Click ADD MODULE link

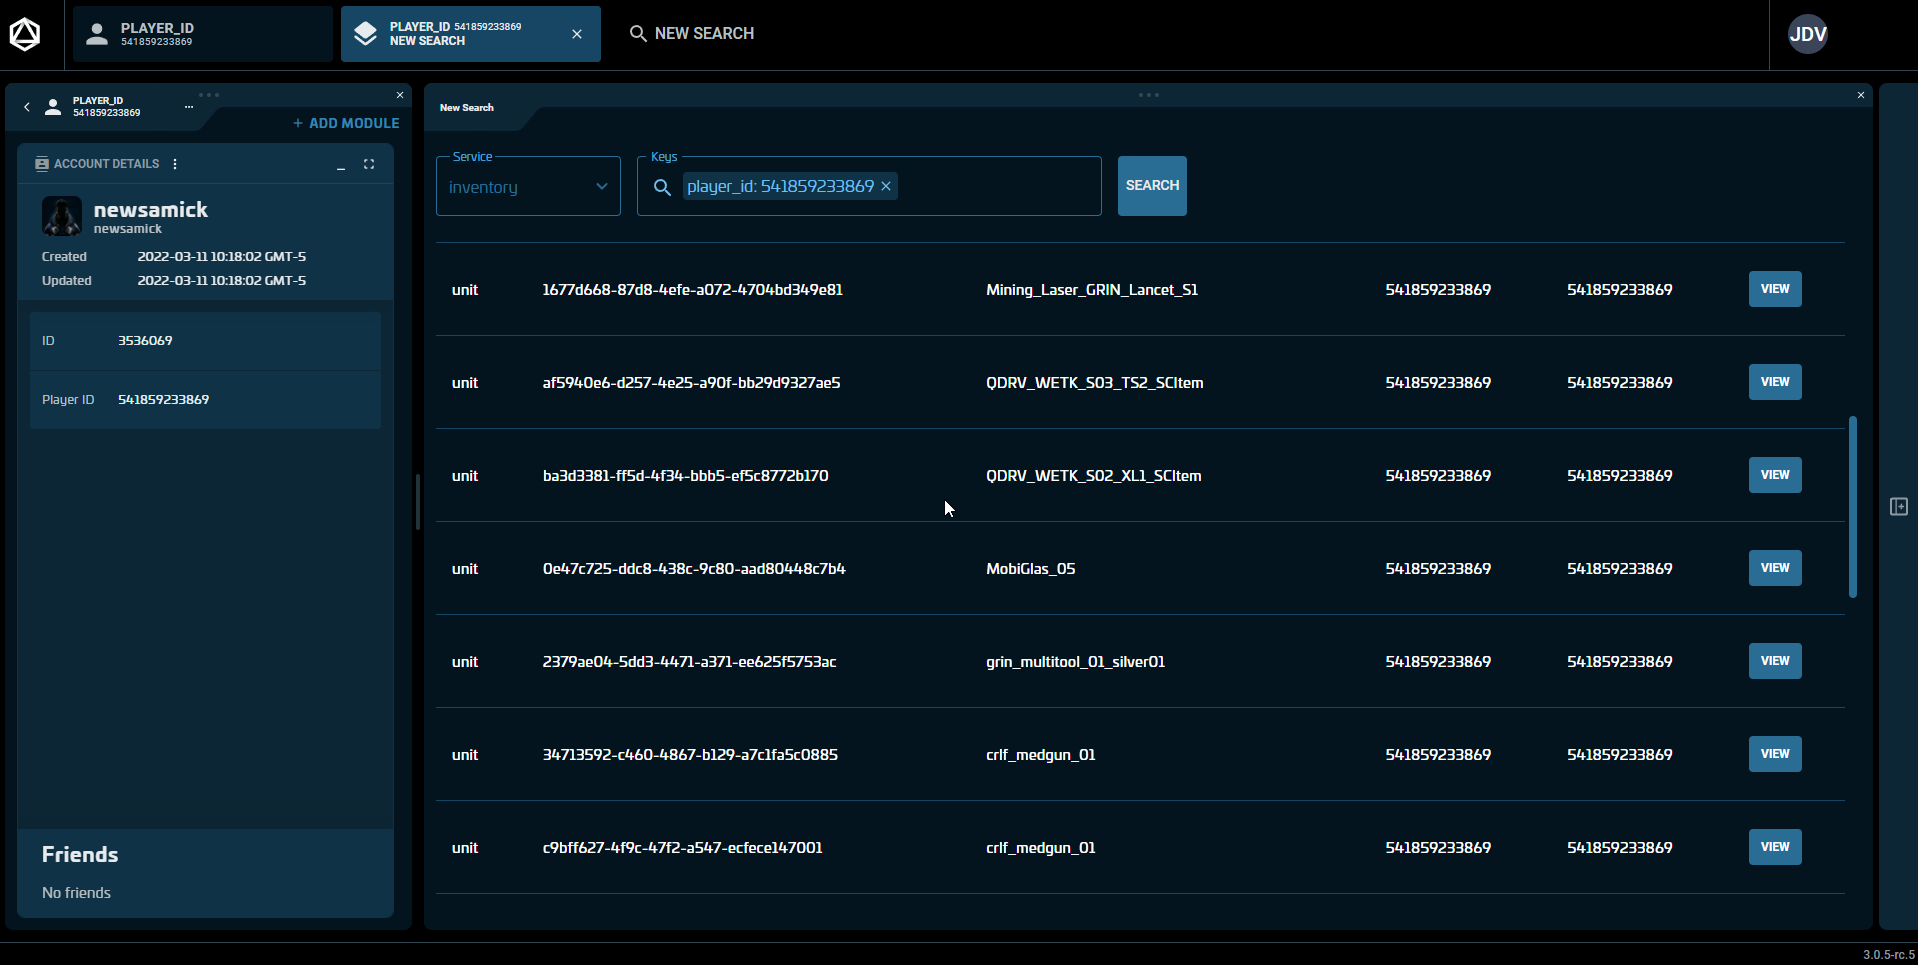point(346,123)
